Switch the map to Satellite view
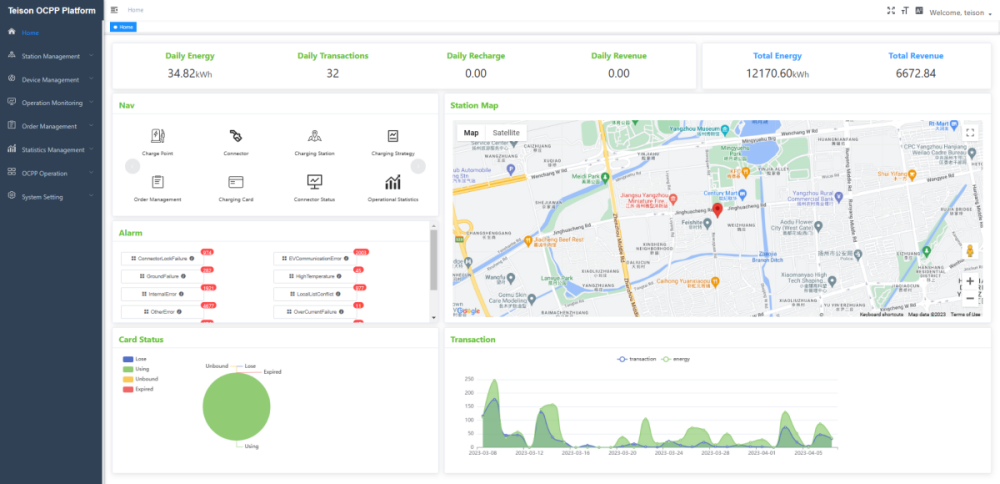Image resolution: width=1000 pixels, height=484 pixels. click(x=506, y=132)
